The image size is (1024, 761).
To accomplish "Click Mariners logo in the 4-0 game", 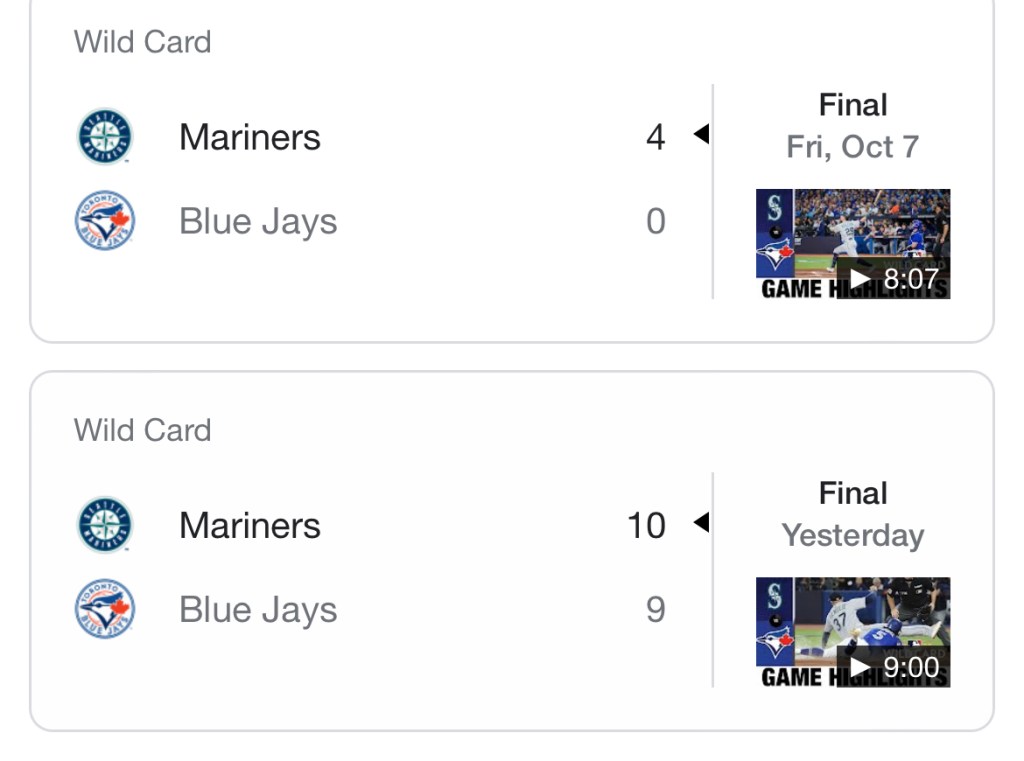I will click(105, 137).
